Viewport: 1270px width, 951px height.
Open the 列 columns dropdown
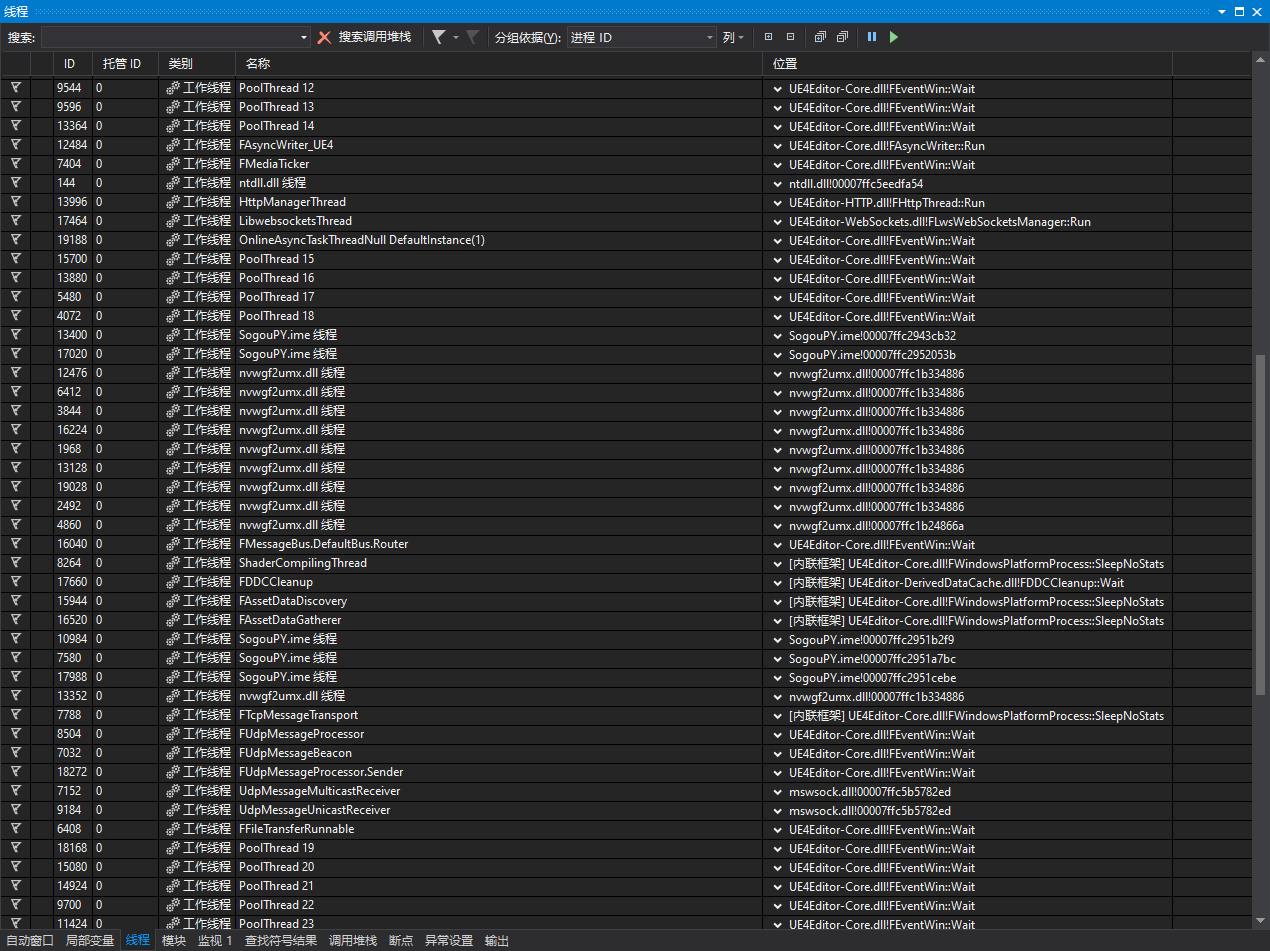click(735, 37)
